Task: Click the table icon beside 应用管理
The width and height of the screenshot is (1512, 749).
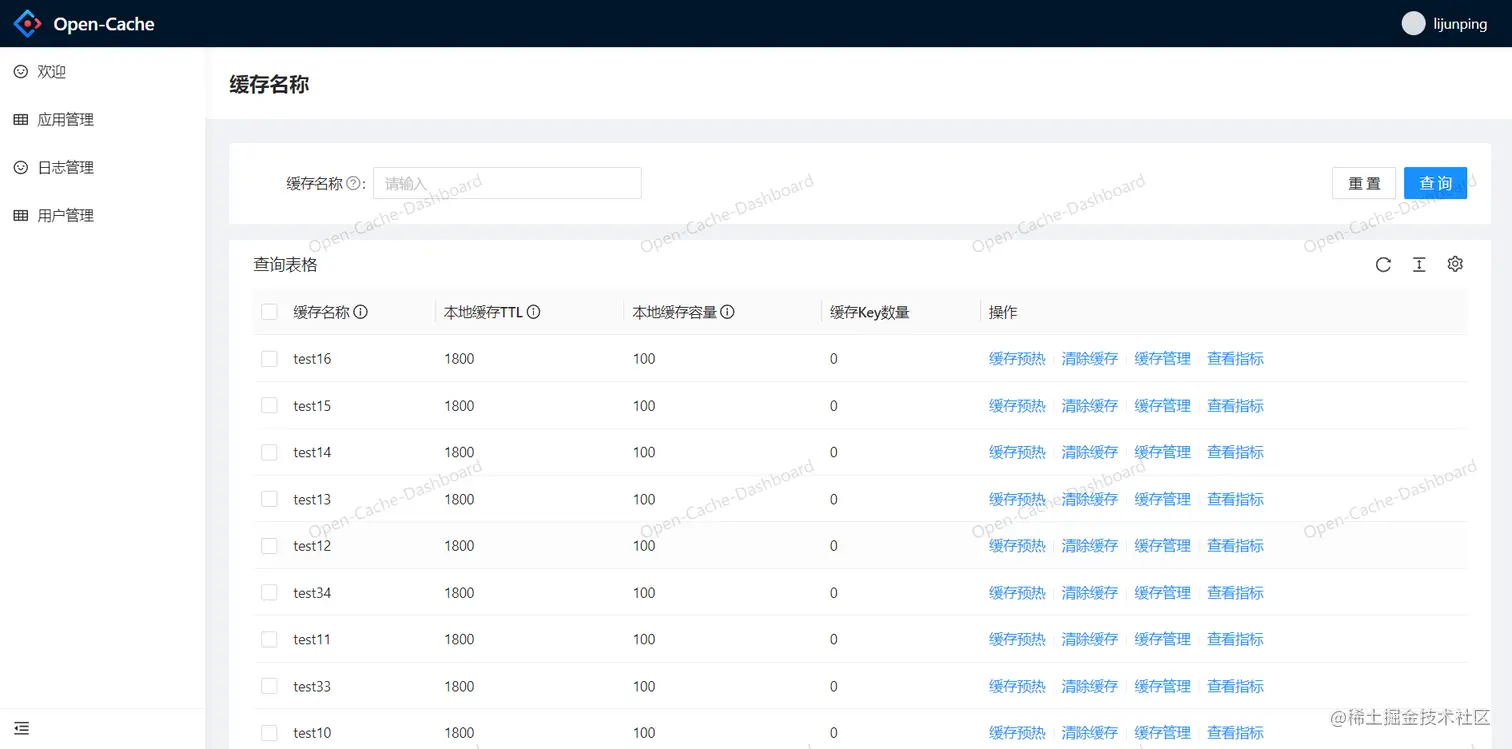Action: click(20, 120)
